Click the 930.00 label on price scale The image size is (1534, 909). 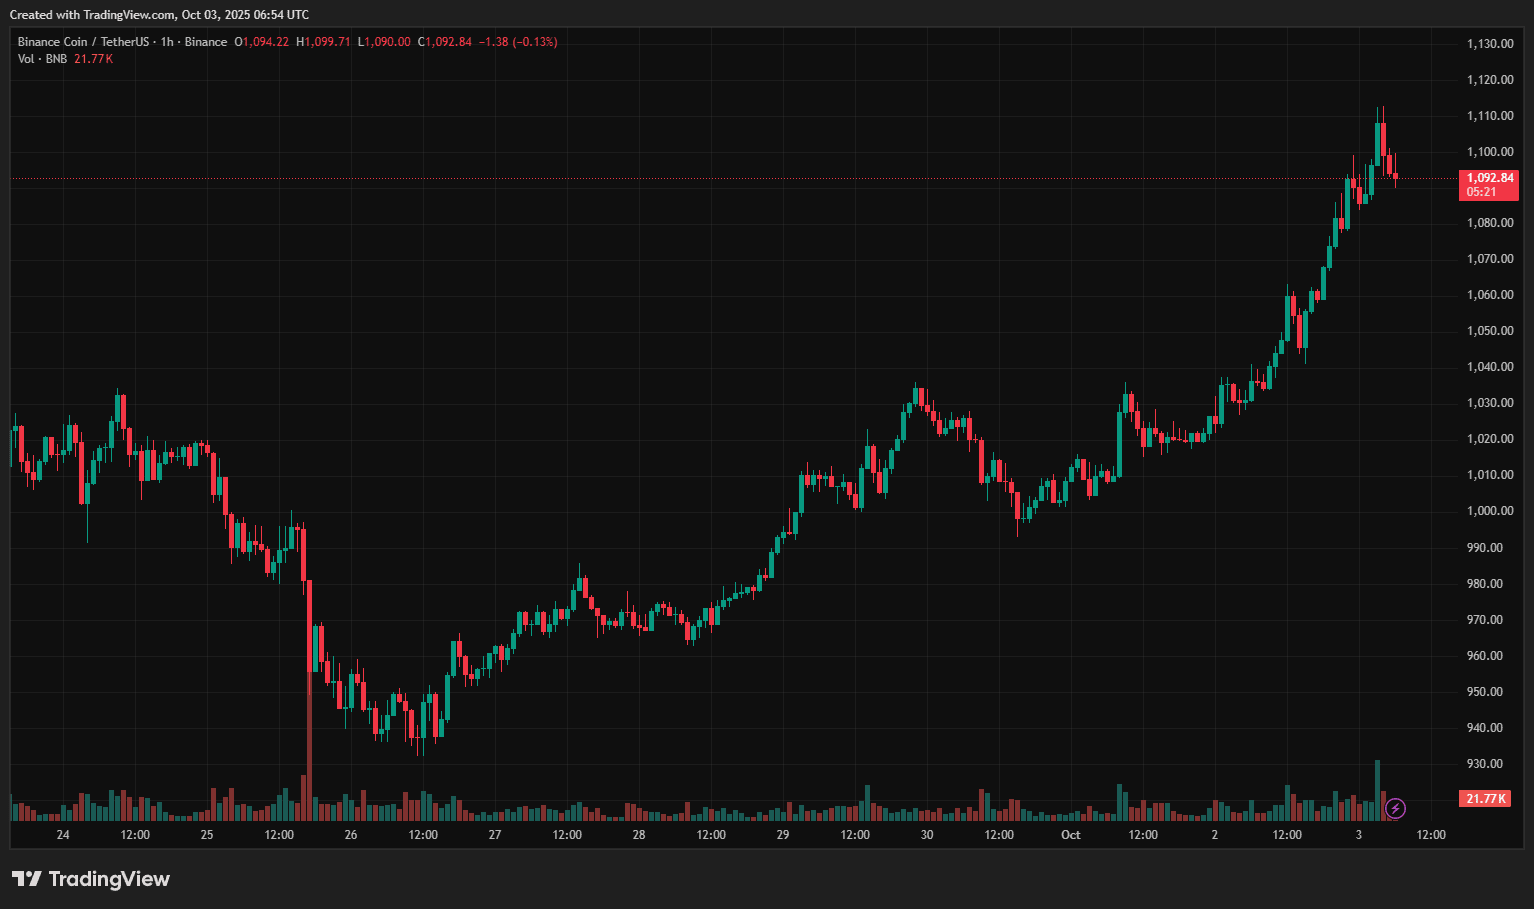(1484, 764)
